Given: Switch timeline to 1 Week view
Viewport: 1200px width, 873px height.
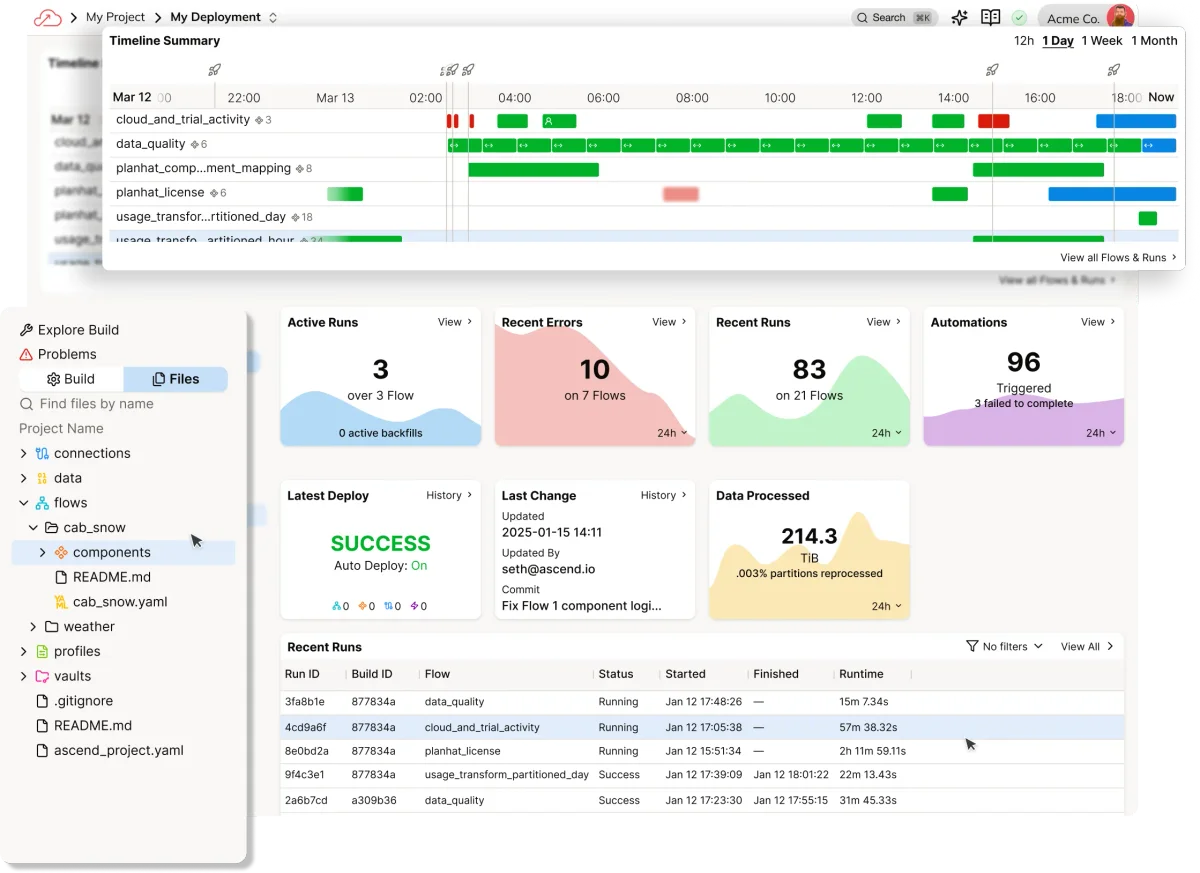Looking at the screenshot, I should pyautogui.click(x=1101, y=41).
